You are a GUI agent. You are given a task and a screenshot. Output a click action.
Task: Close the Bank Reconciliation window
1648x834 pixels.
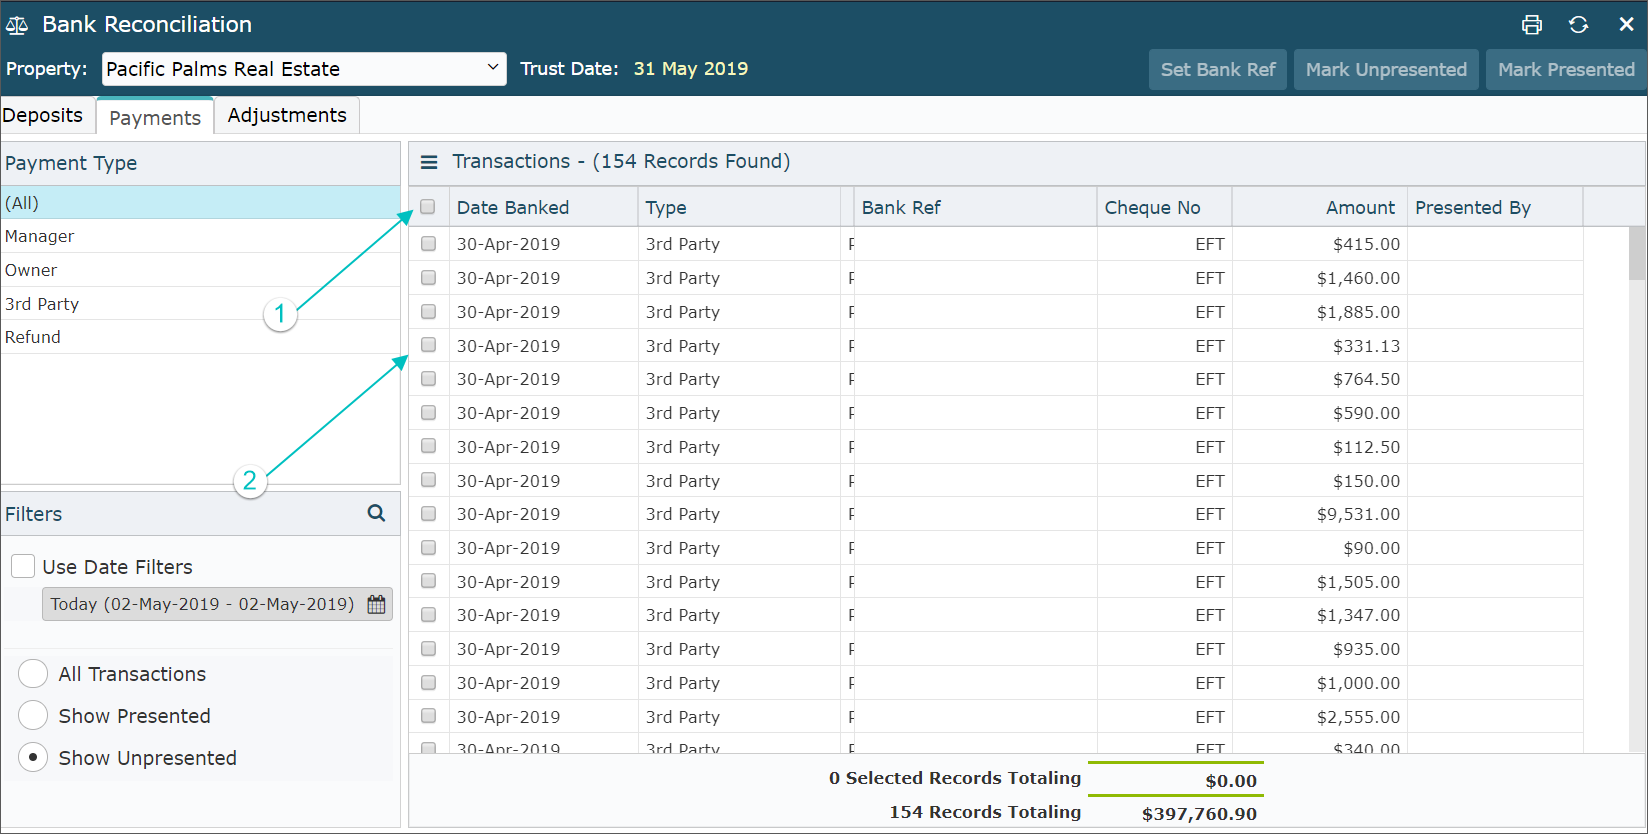[1626, 25]
